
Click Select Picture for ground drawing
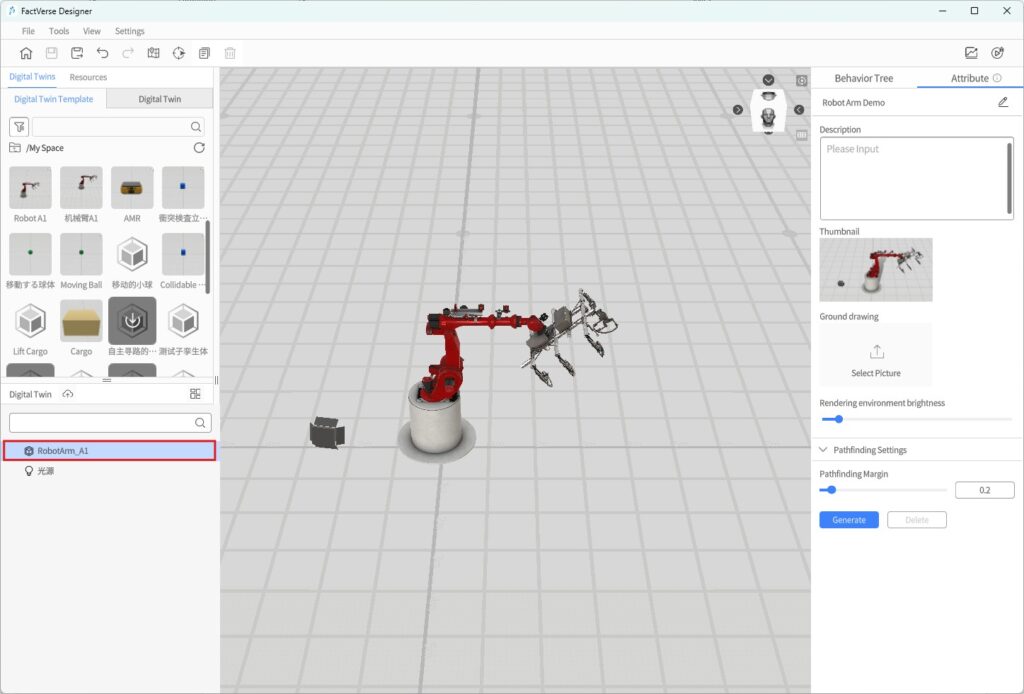[x=876, y=361]
